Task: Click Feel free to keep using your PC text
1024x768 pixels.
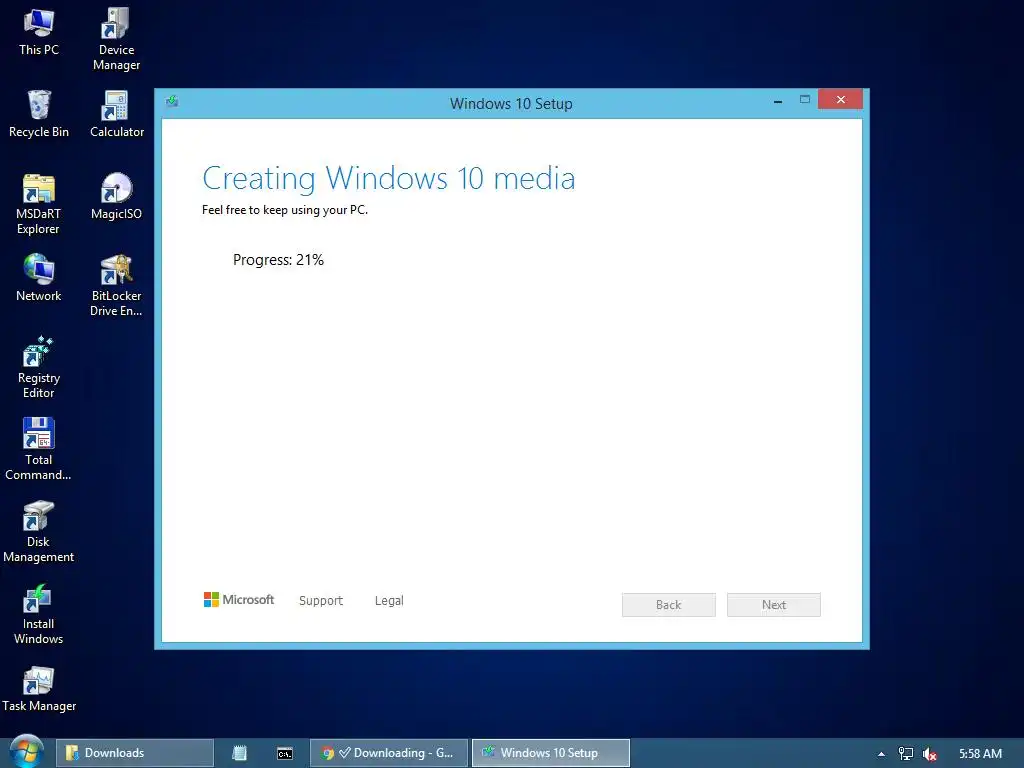Action: tap(285, 210)
